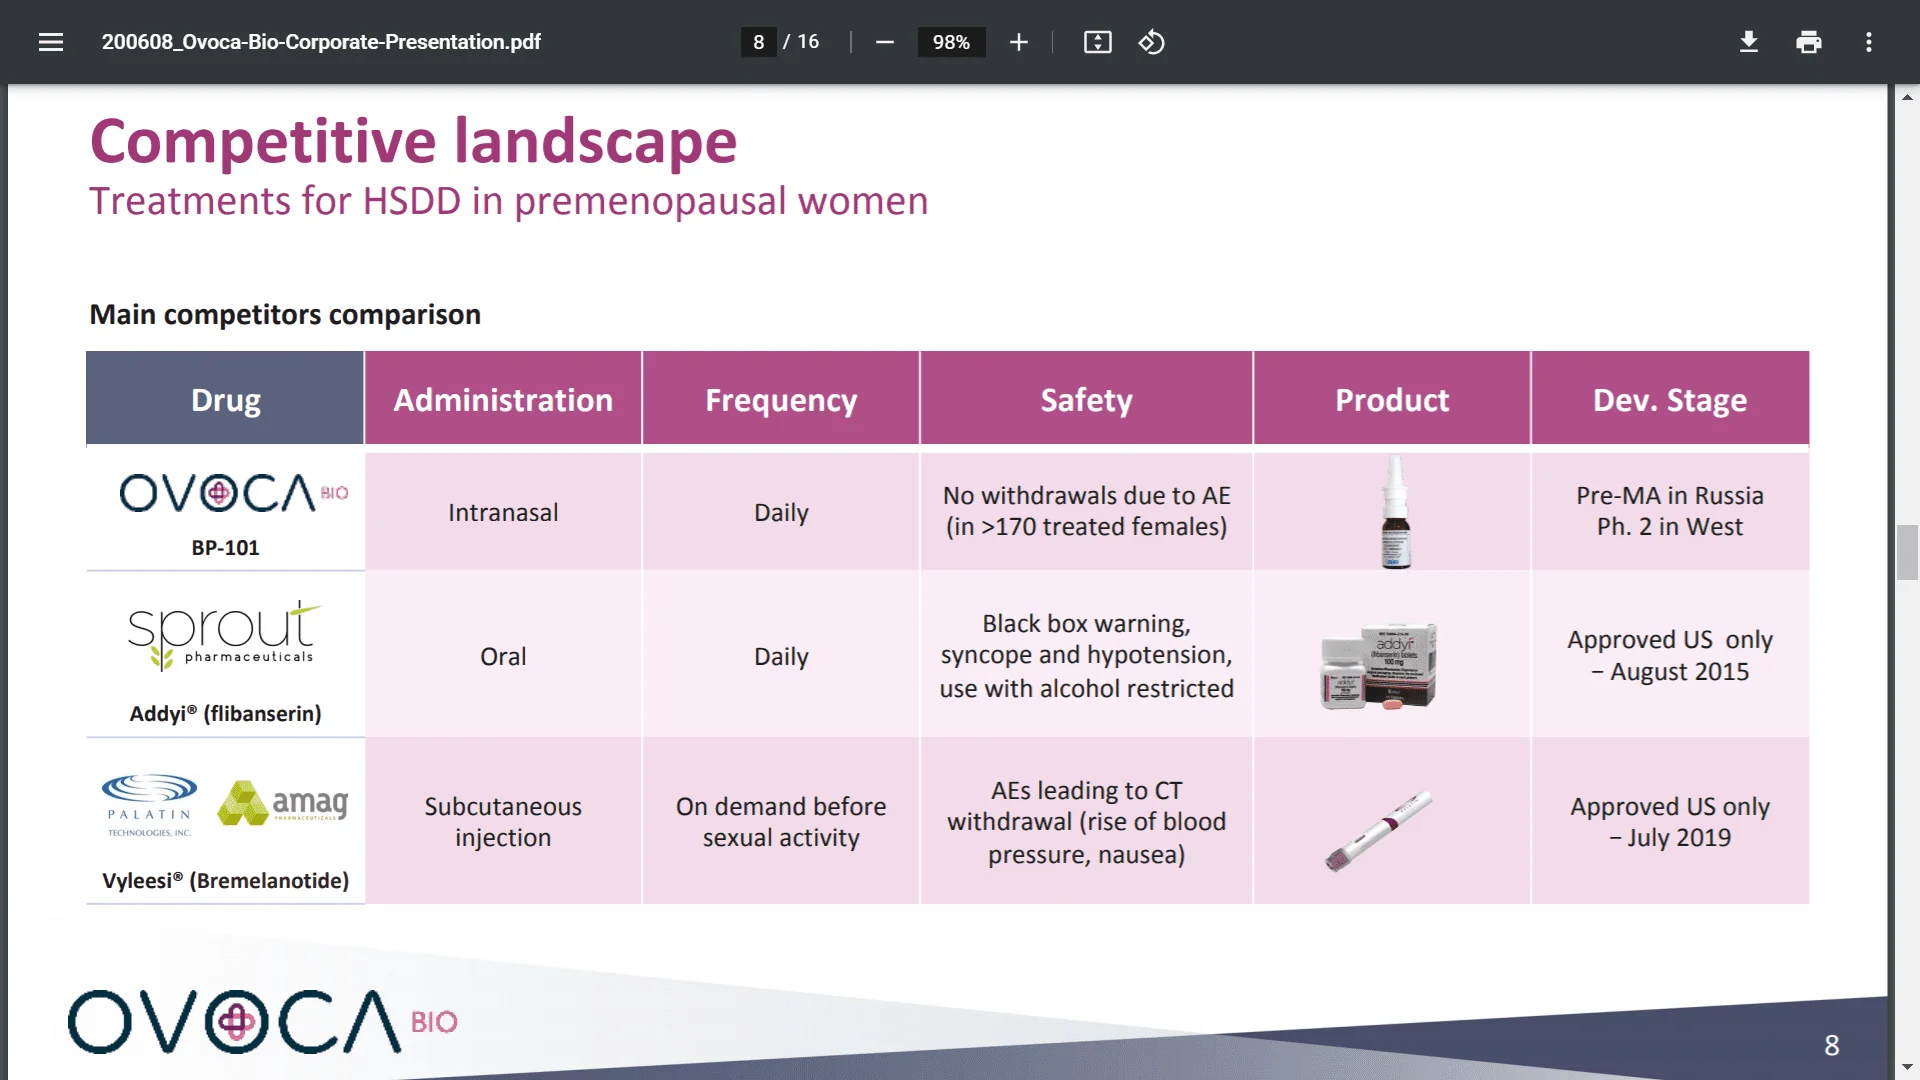Click the BP-101 drug label

tap(225, 548)
